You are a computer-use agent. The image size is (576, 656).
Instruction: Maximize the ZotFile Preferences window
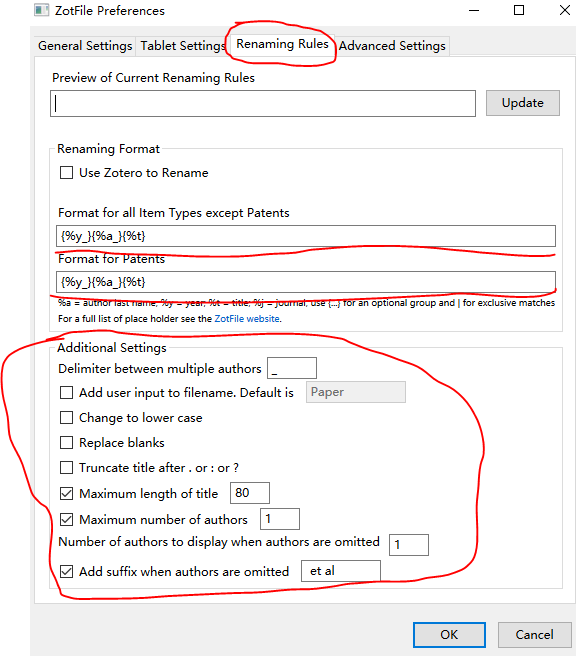(519, 10)
